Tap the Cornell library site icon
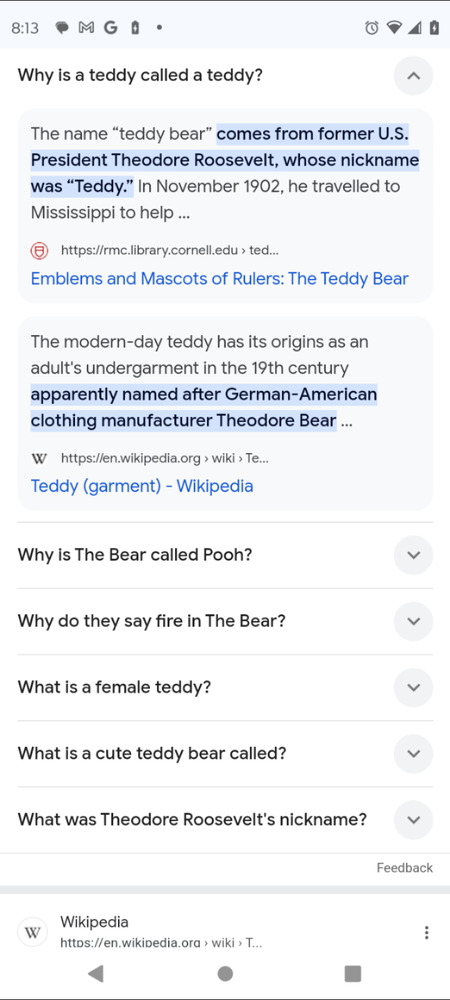Screen dimensions: 450x1000 (40, 251)
